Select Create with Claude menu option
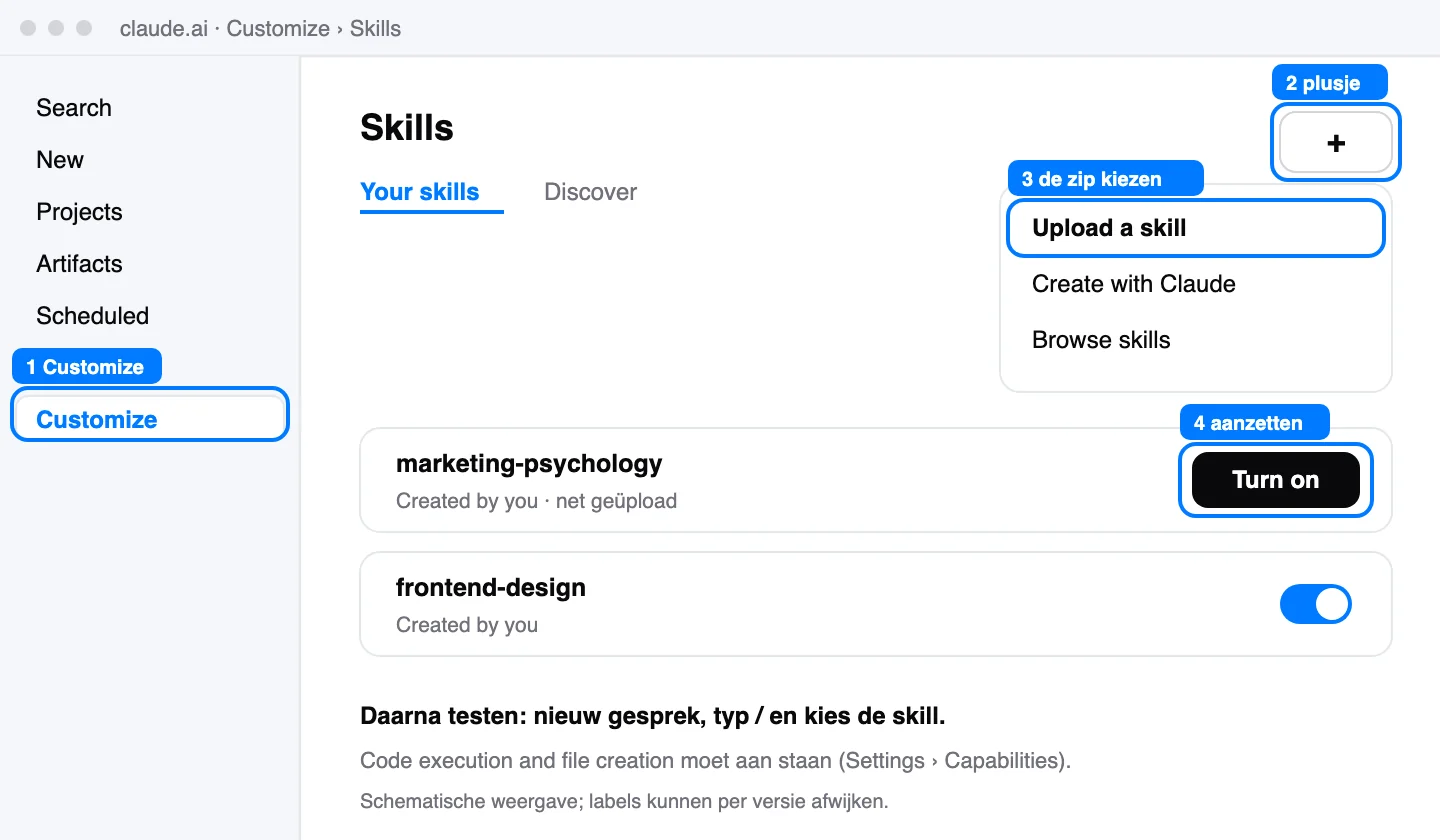The image size is (1440, 840). point(1133,284)
